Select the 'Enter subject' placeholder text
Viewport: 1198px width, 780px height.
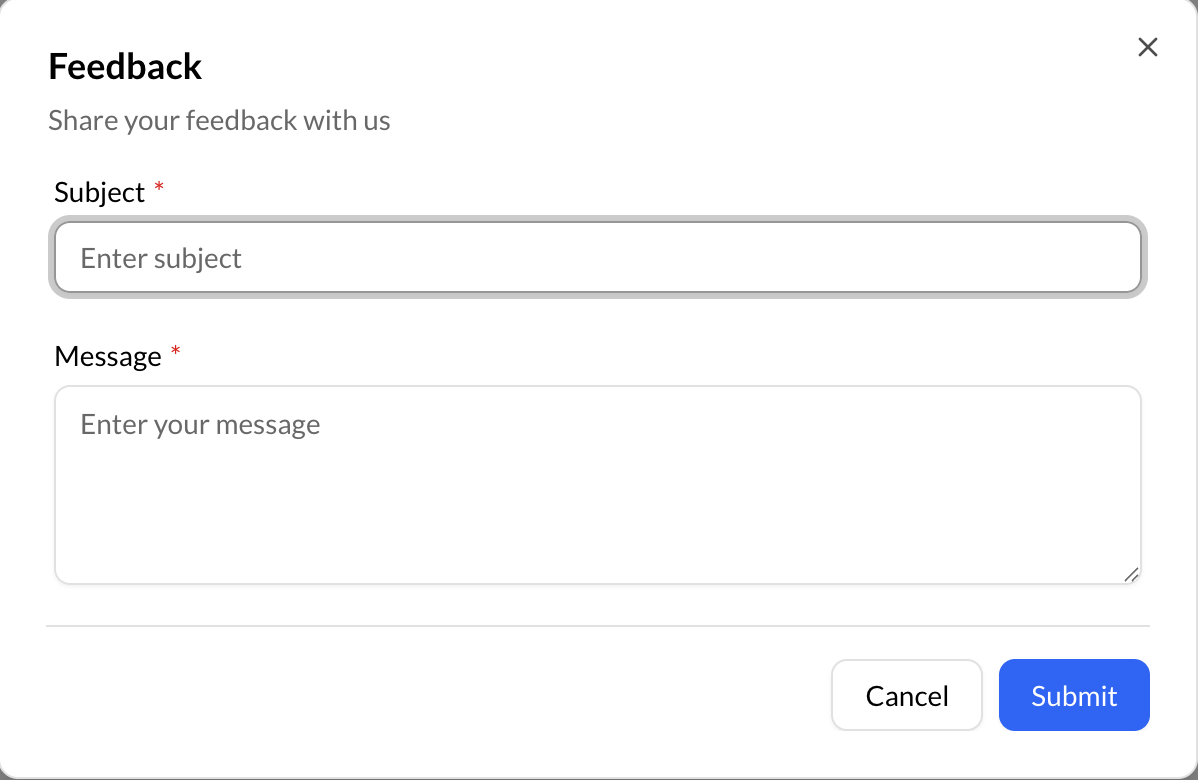161,258
